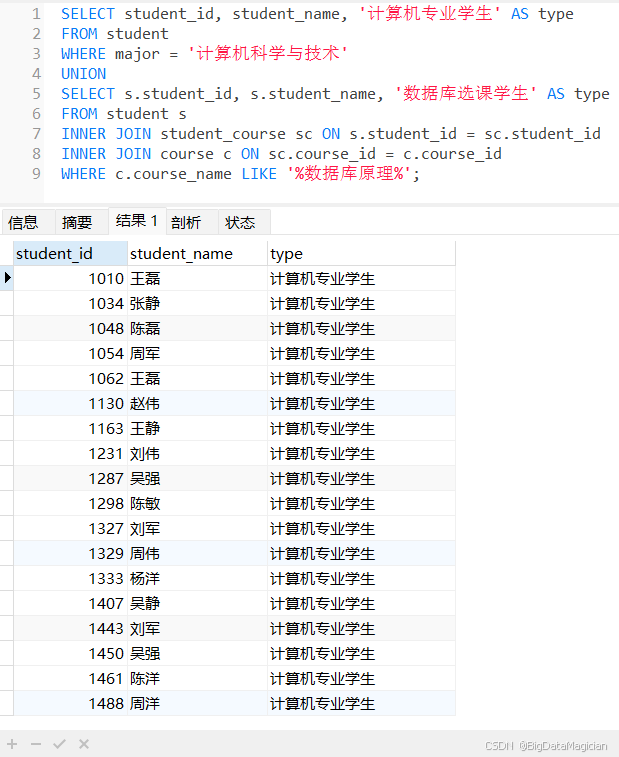Viewport: 619px width, 757px height.
Task: Click the add record plus icon
Action: (x=12, y=744)
